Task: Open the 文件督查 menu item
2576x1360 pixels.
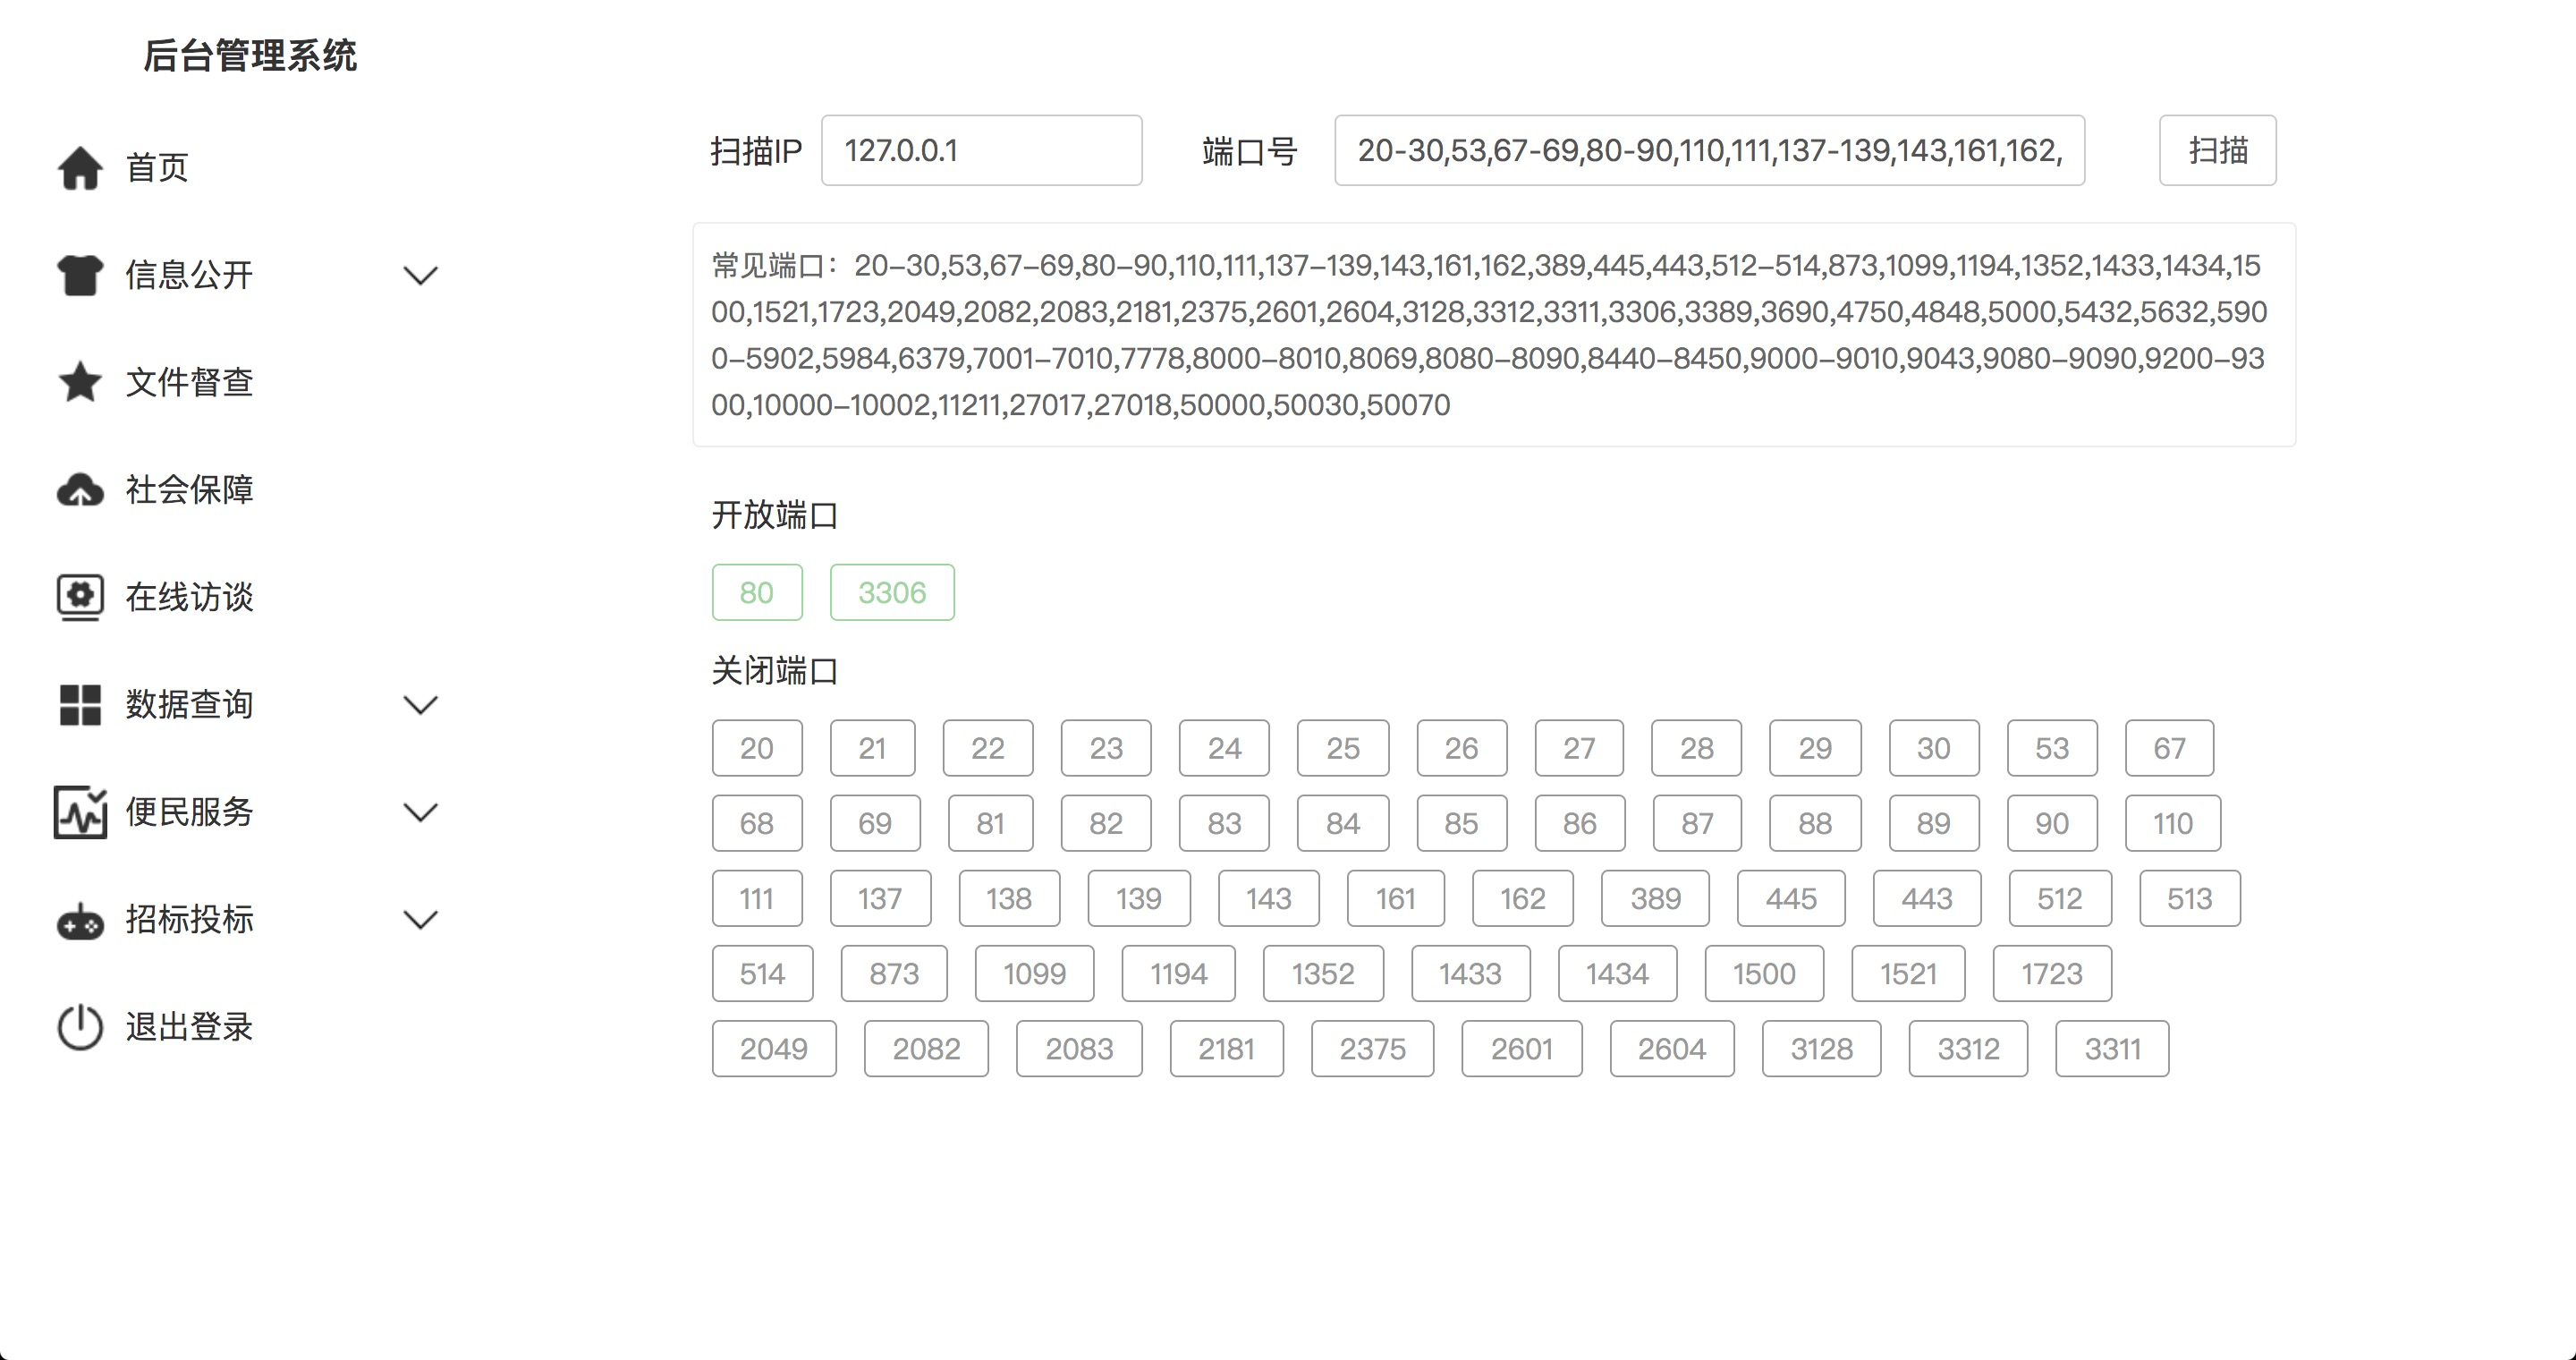Action: (189, 382)
